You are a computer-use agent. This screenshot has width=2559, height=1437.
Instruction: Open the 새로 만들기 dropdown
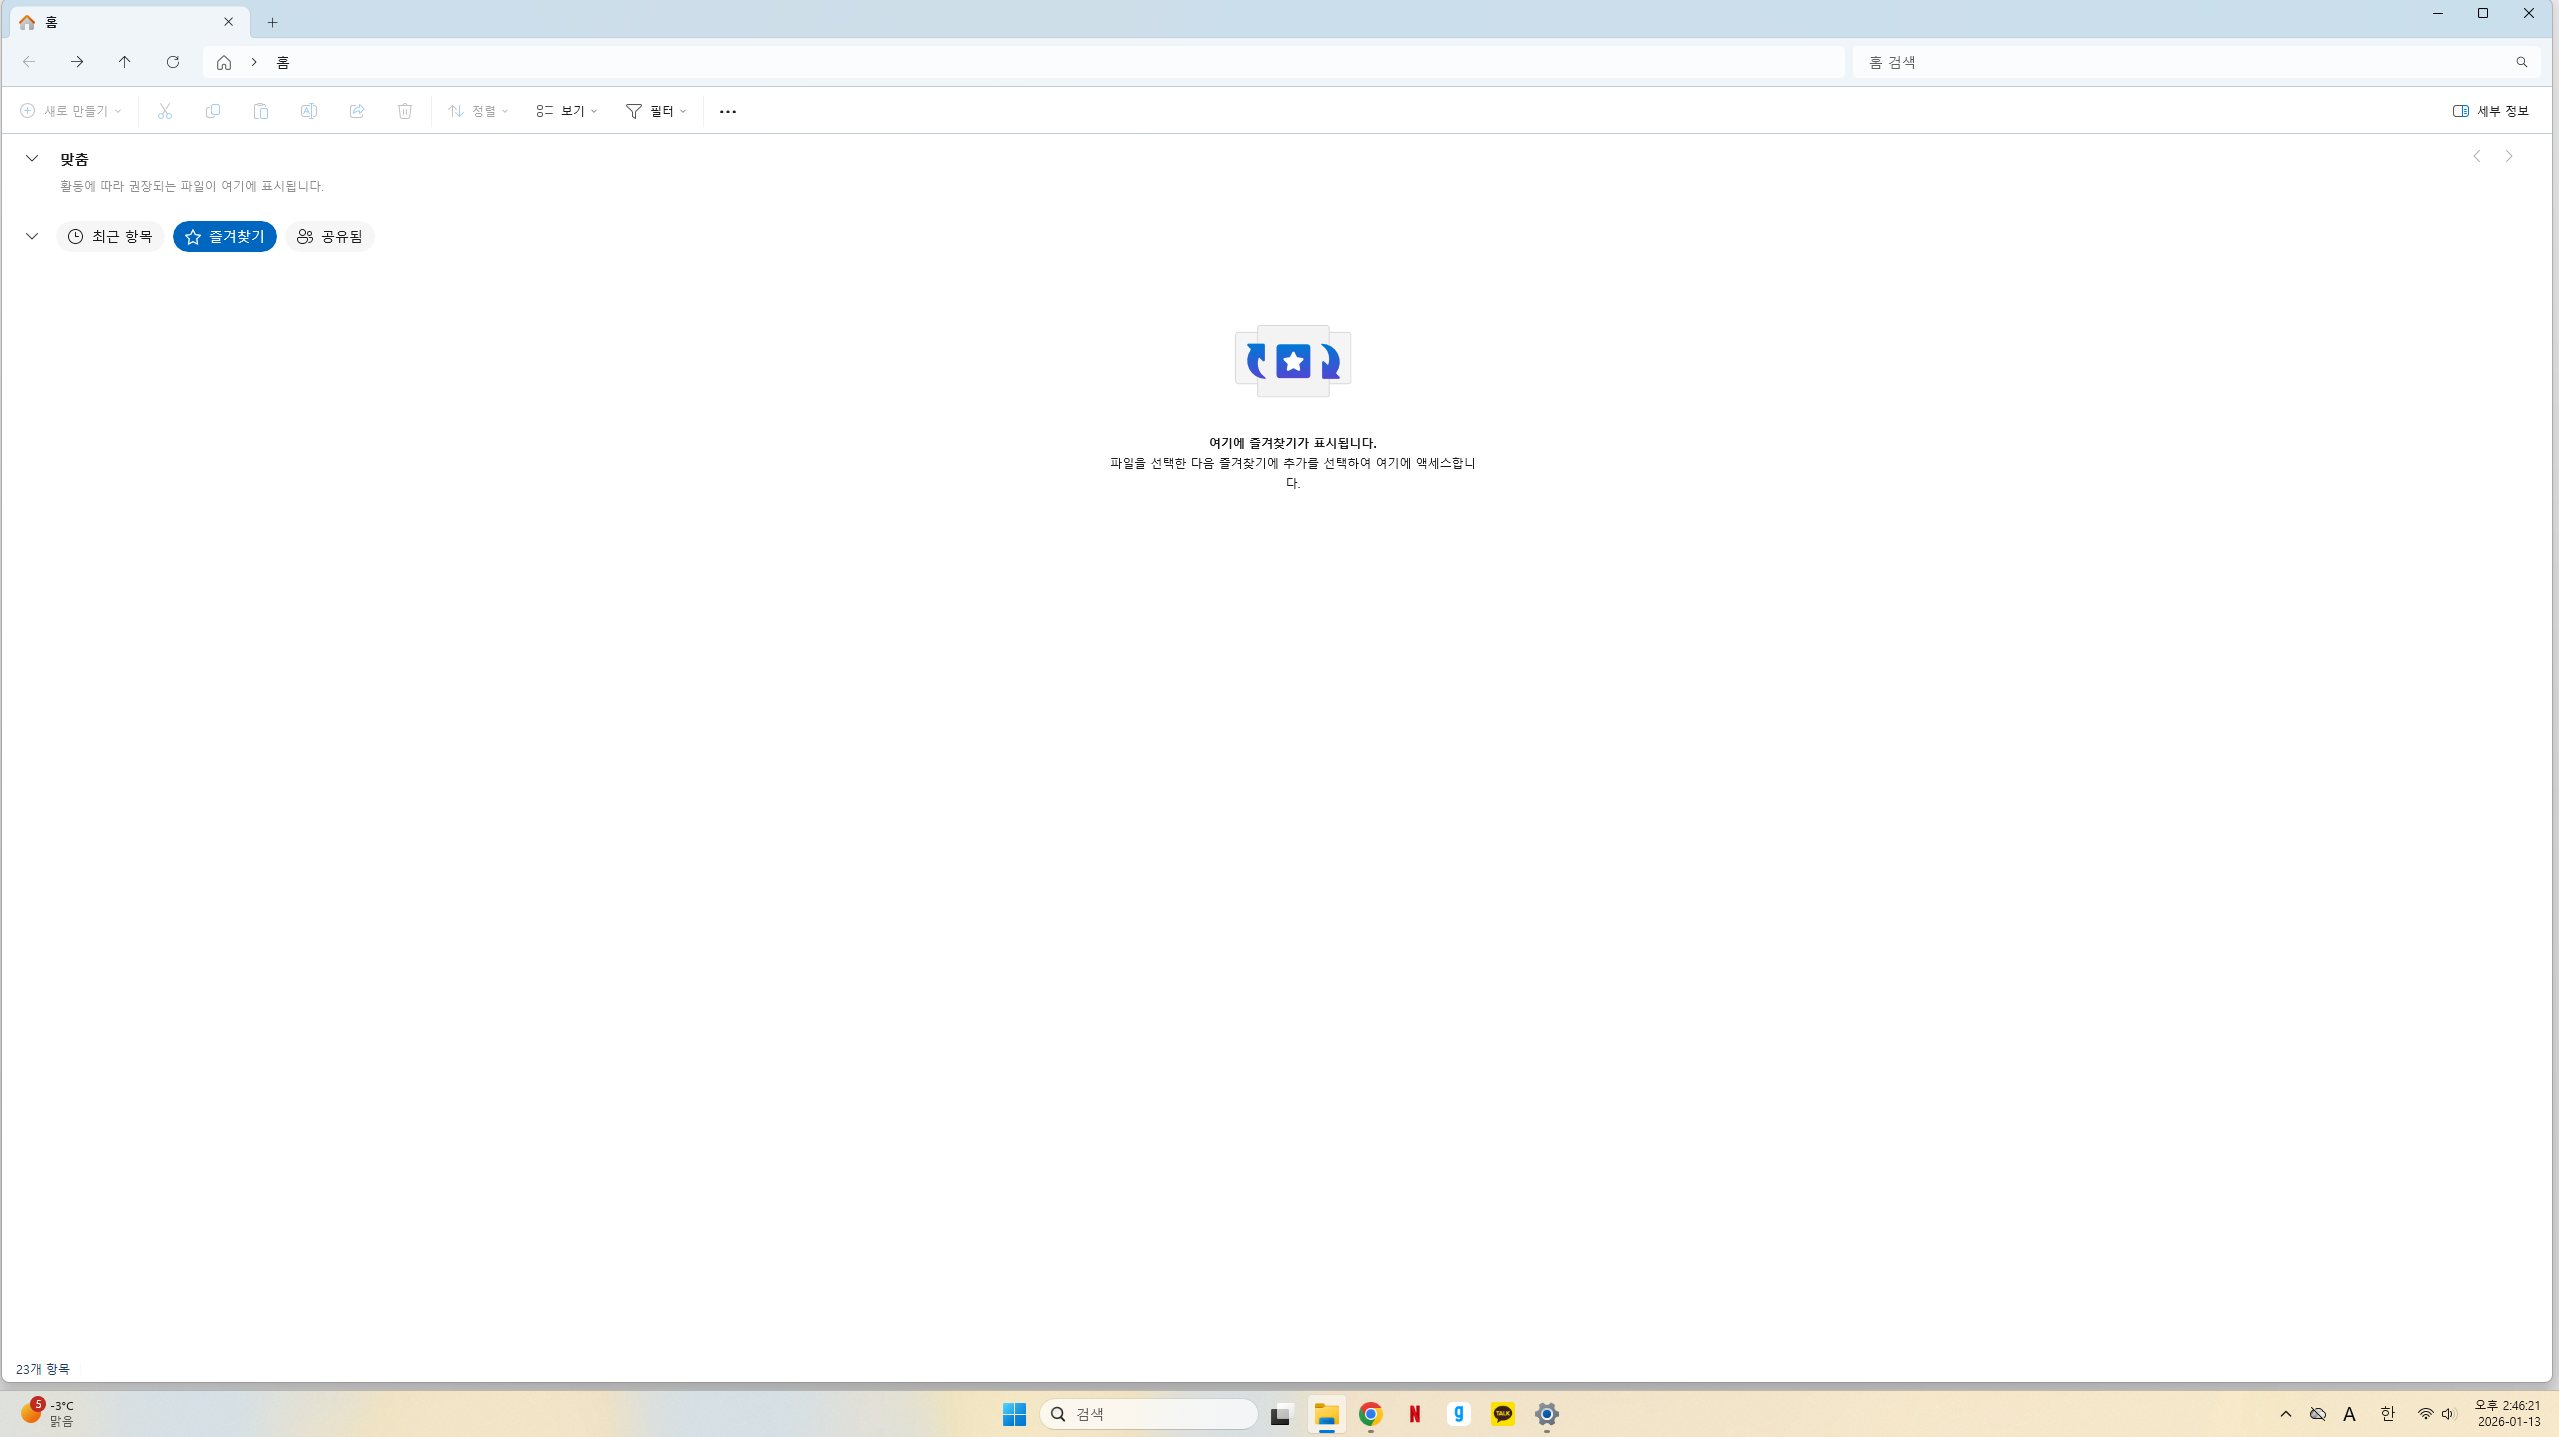[70, 111]
